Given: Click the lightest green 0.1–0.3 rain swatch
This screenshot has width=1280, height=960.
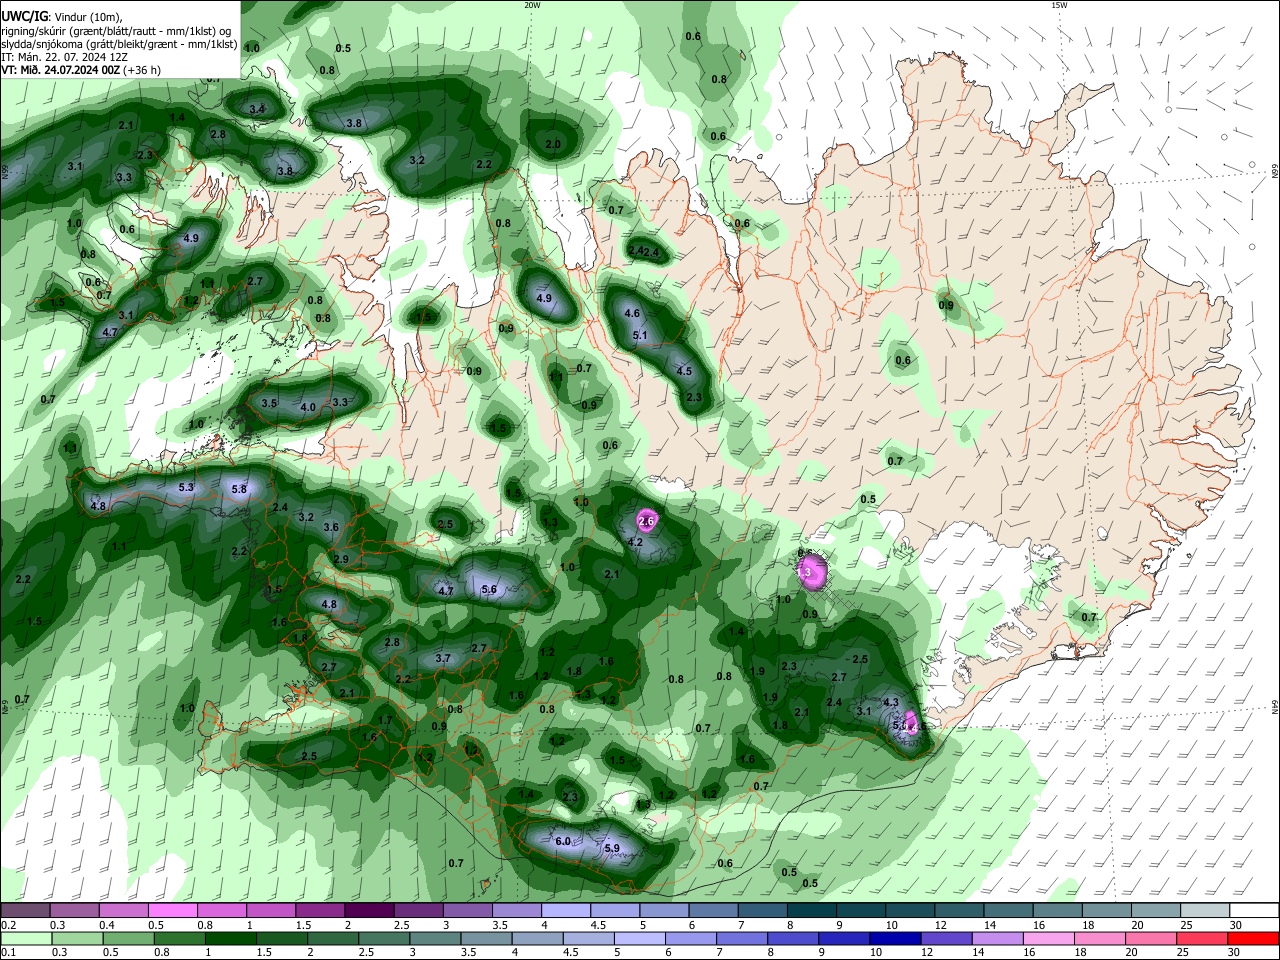Looking at the screenshot, I should pos(25,938).
